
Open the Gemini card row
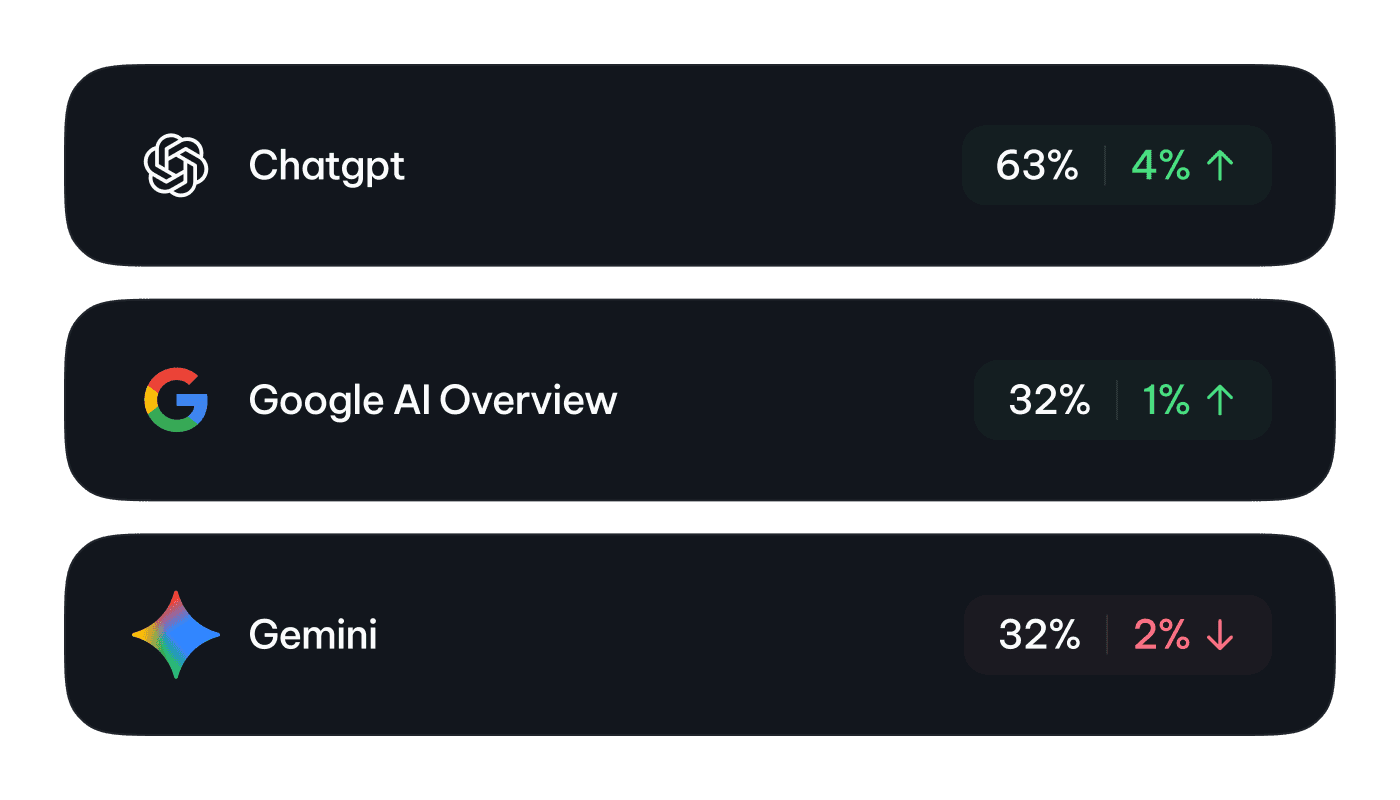click(700, 635)
